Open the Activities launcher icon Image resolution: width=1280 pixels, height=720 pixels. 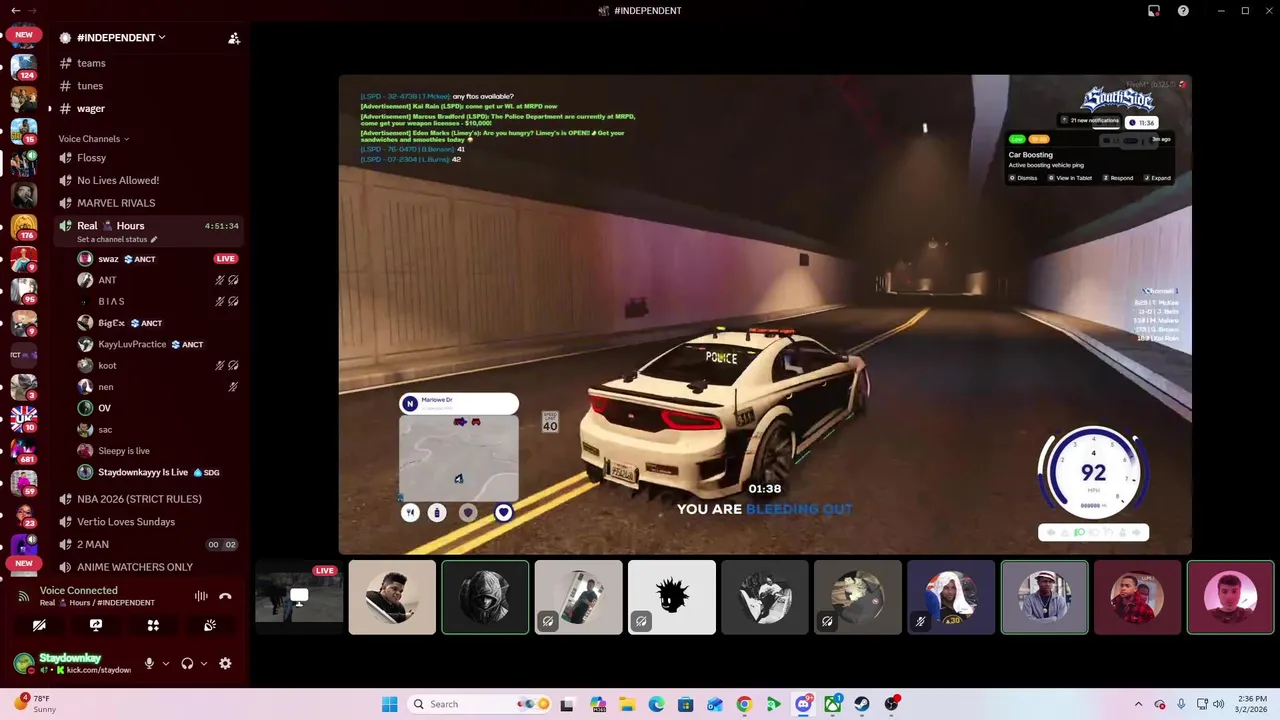[x=153, y=625]
